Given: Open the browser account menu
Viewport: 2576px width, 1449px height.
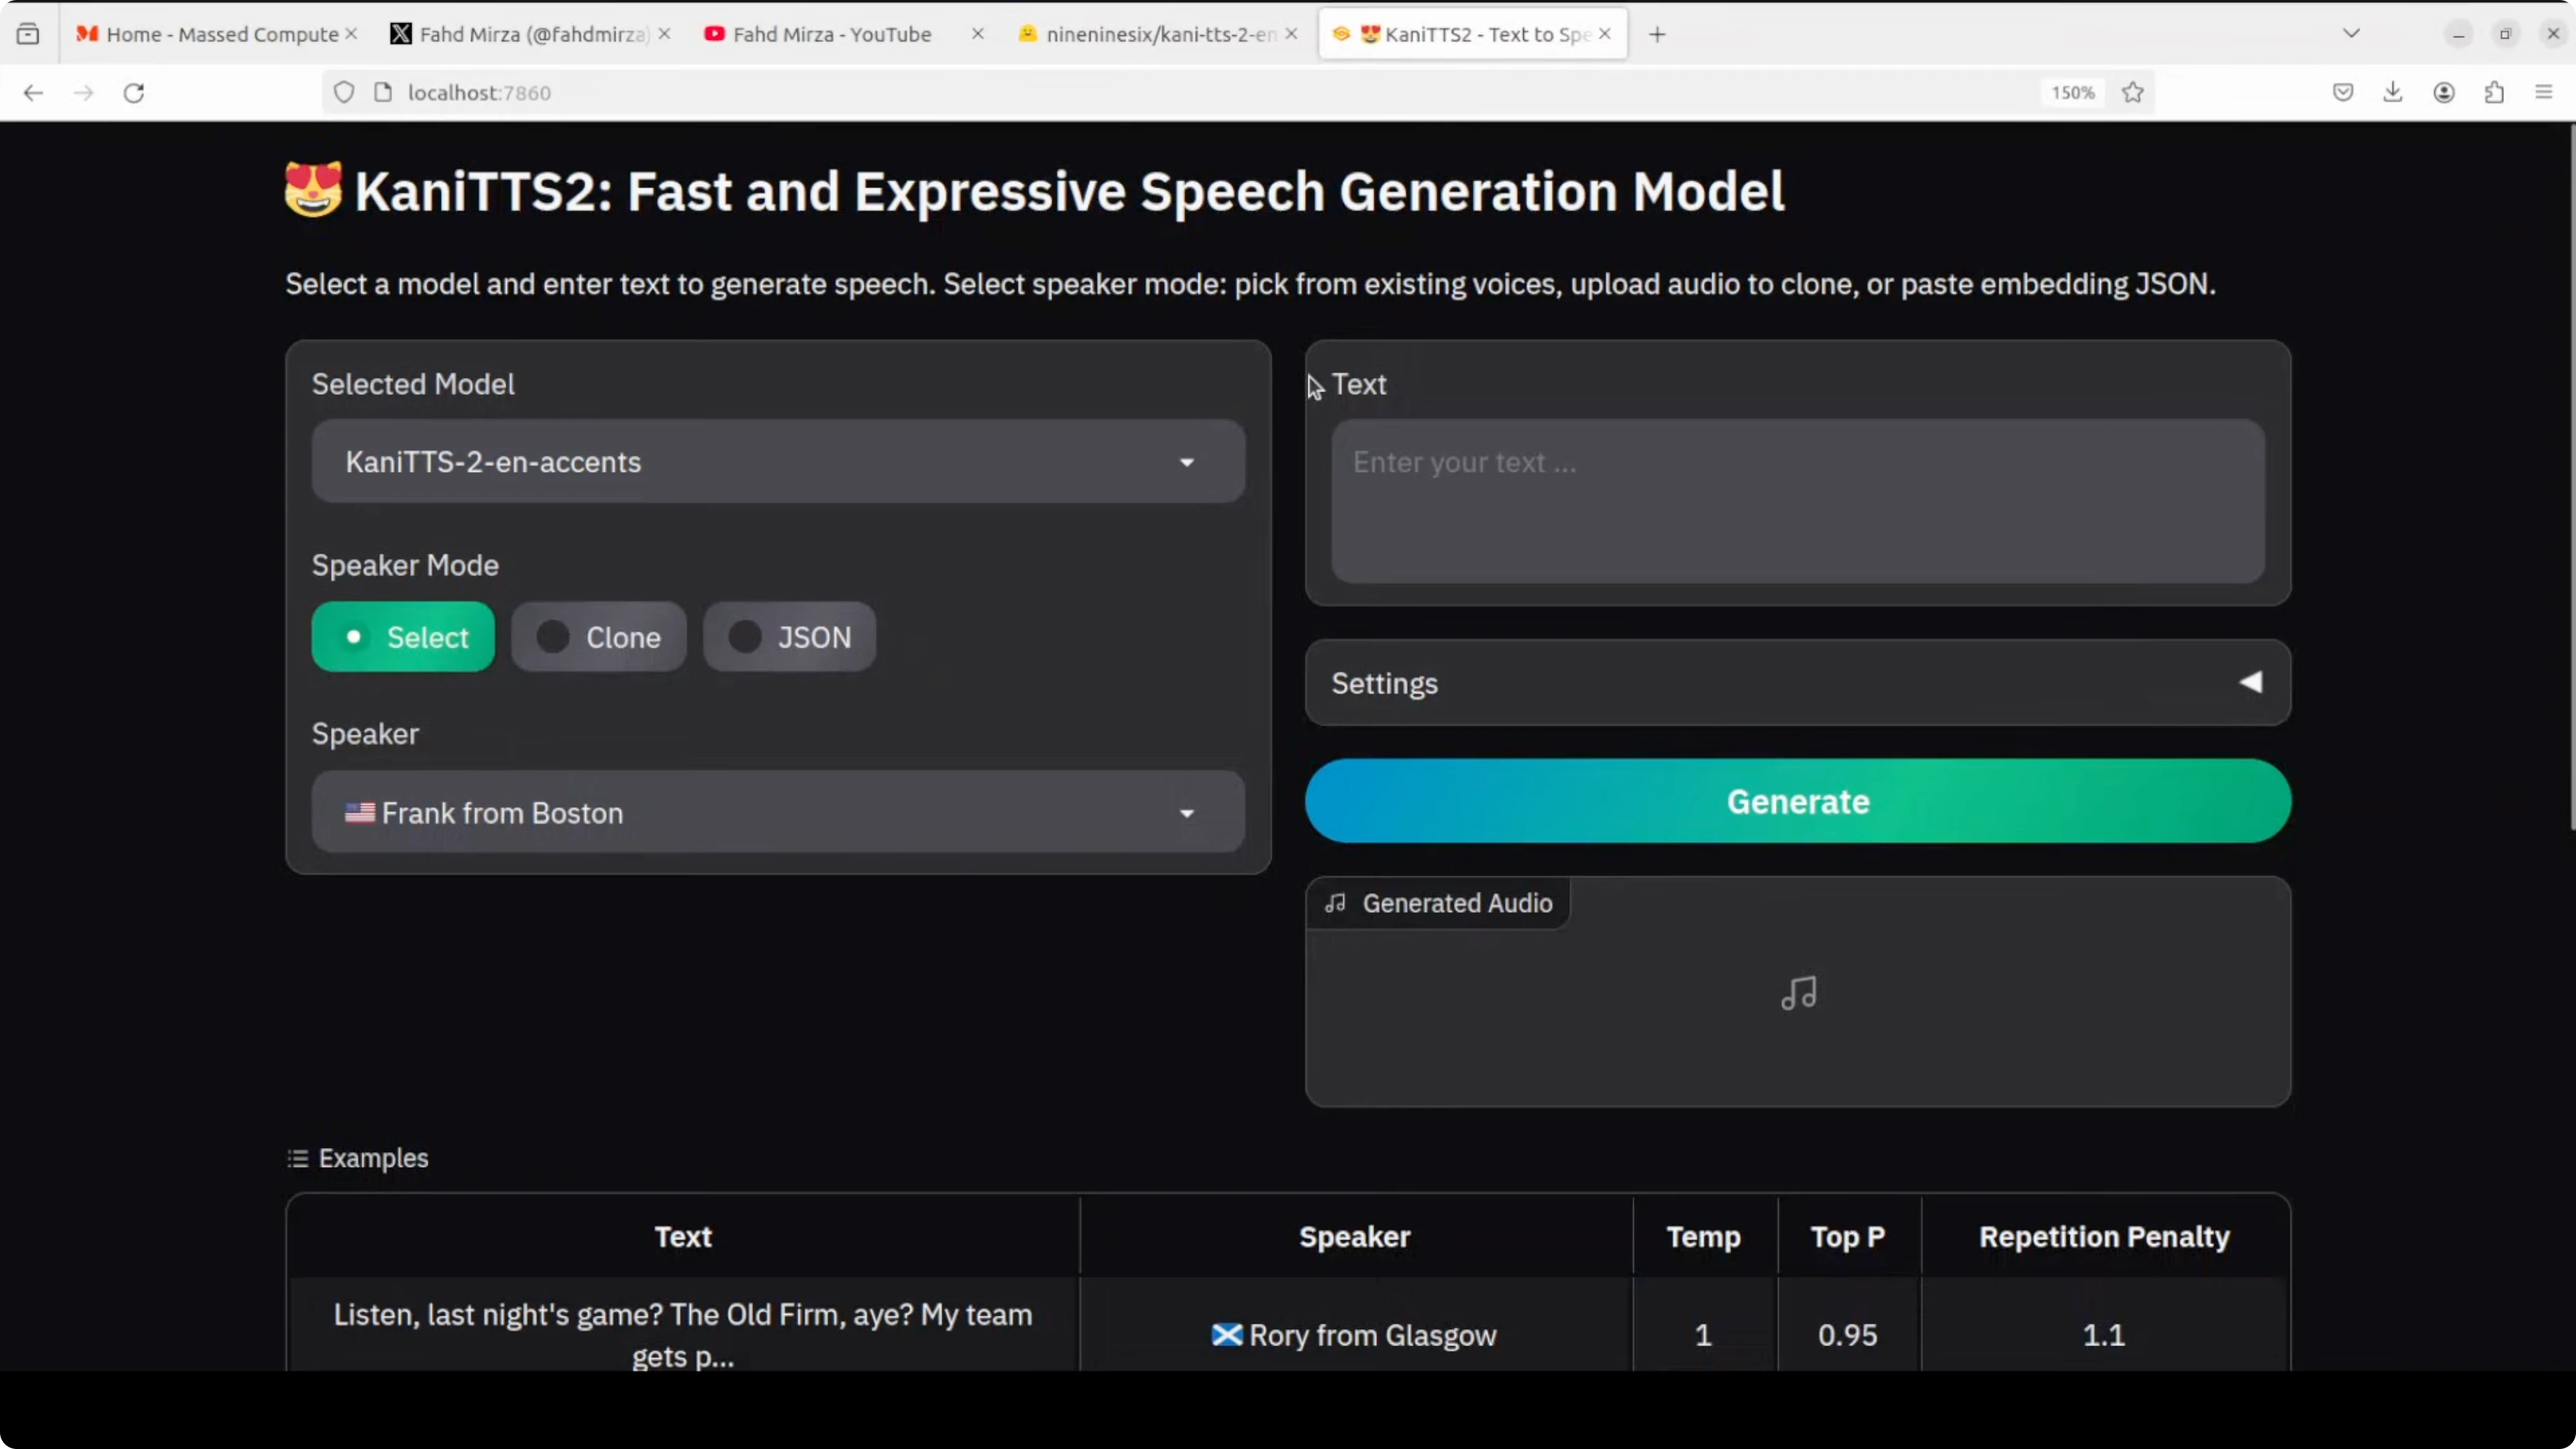Looking at the screenshot, I should tap(2444, 92).
